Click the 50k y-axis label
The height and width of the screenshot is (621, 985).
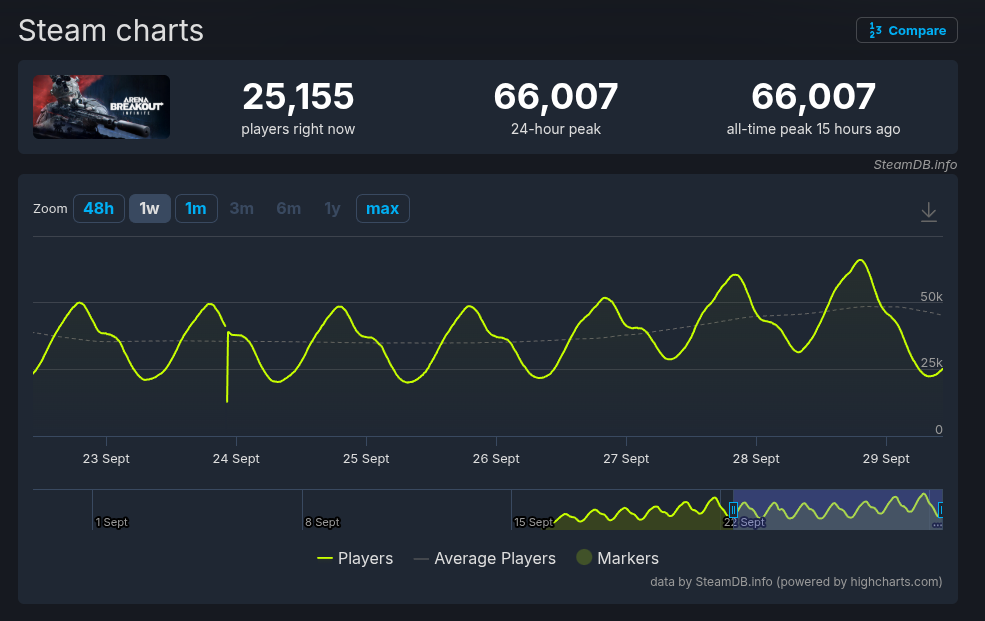pyautogui.click(x=931, y=296)
